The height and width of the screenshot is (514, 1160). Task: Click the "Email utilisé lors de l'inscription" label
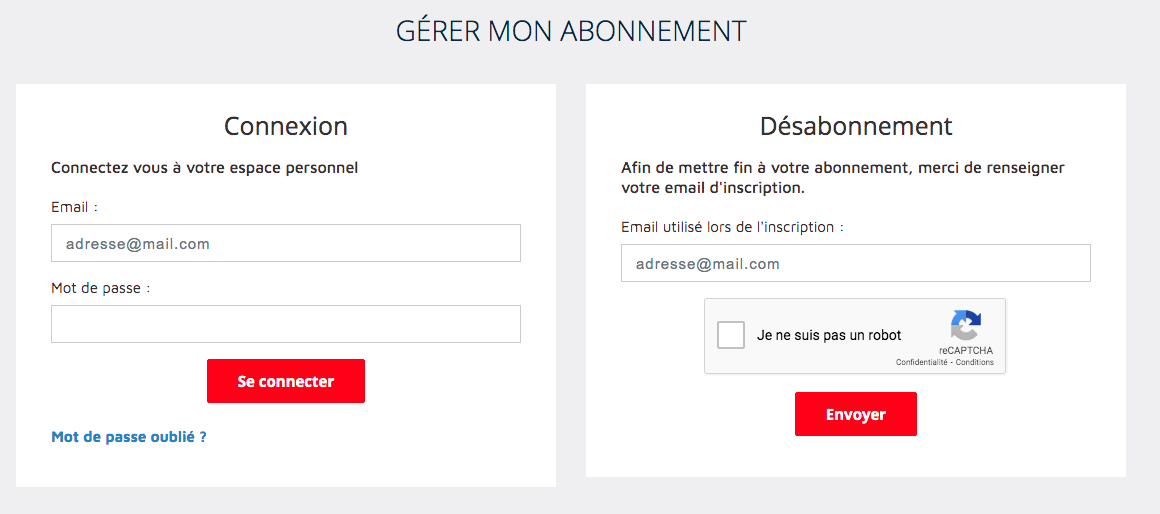[732, 227]
